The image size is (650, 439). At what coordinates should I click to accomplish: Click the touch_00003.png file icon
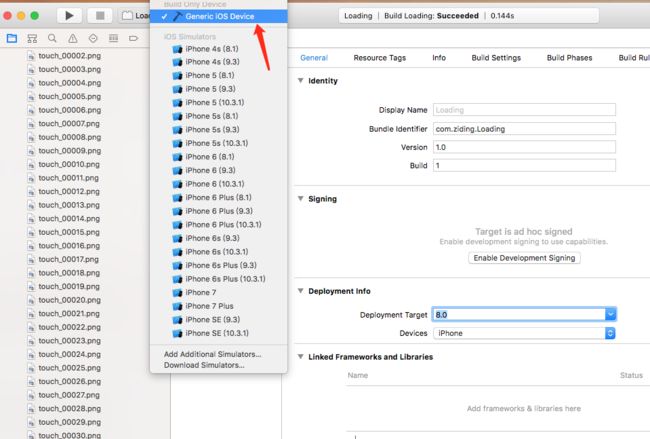(31, 69)
